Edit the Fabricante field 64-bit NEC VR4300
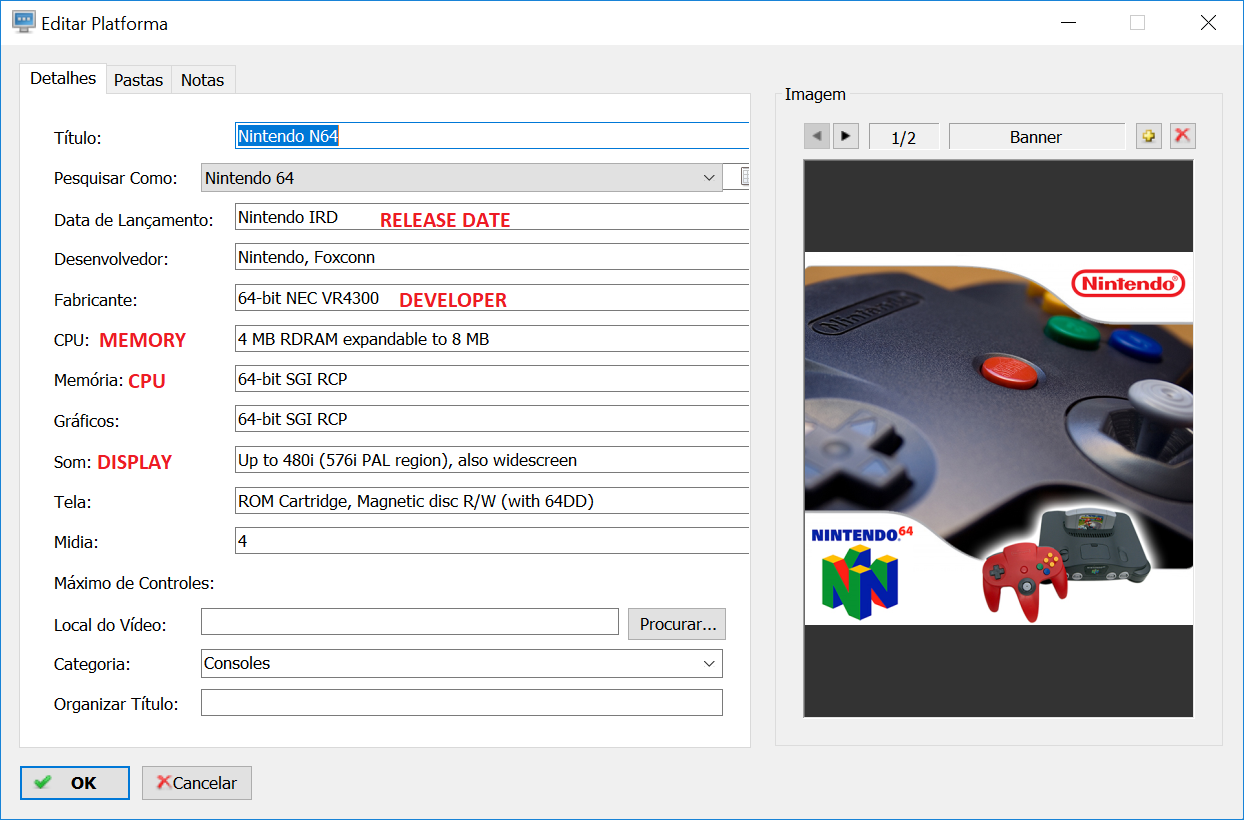The width and height of the screenshot is (1244, 820). (492, 298)
